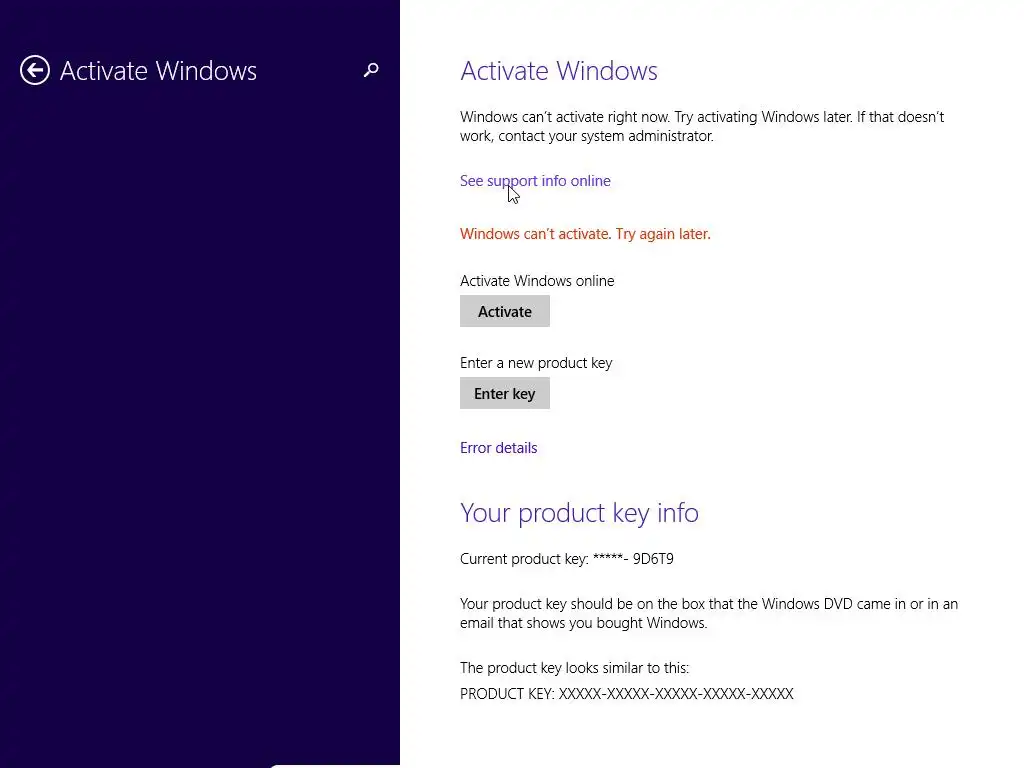Click the 'Your product key should be on the box' paragraph
The image size is (1024, 768).
[709, 613]
